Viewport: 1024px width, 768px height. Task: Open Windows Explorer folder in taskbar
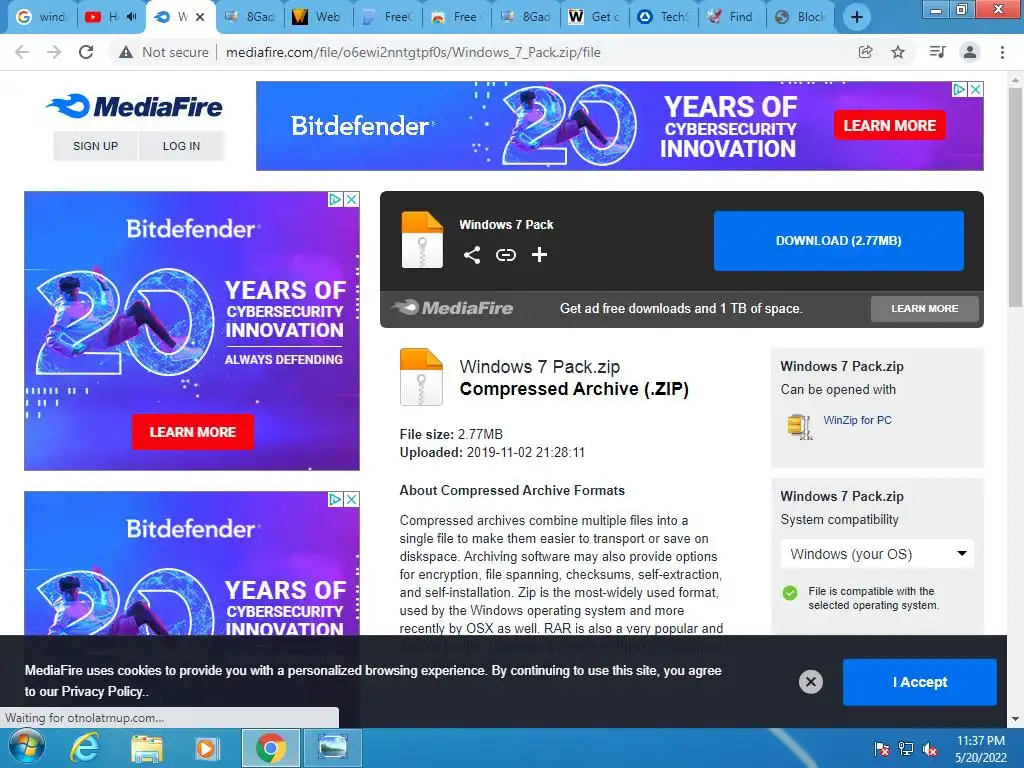click(147, 748)
